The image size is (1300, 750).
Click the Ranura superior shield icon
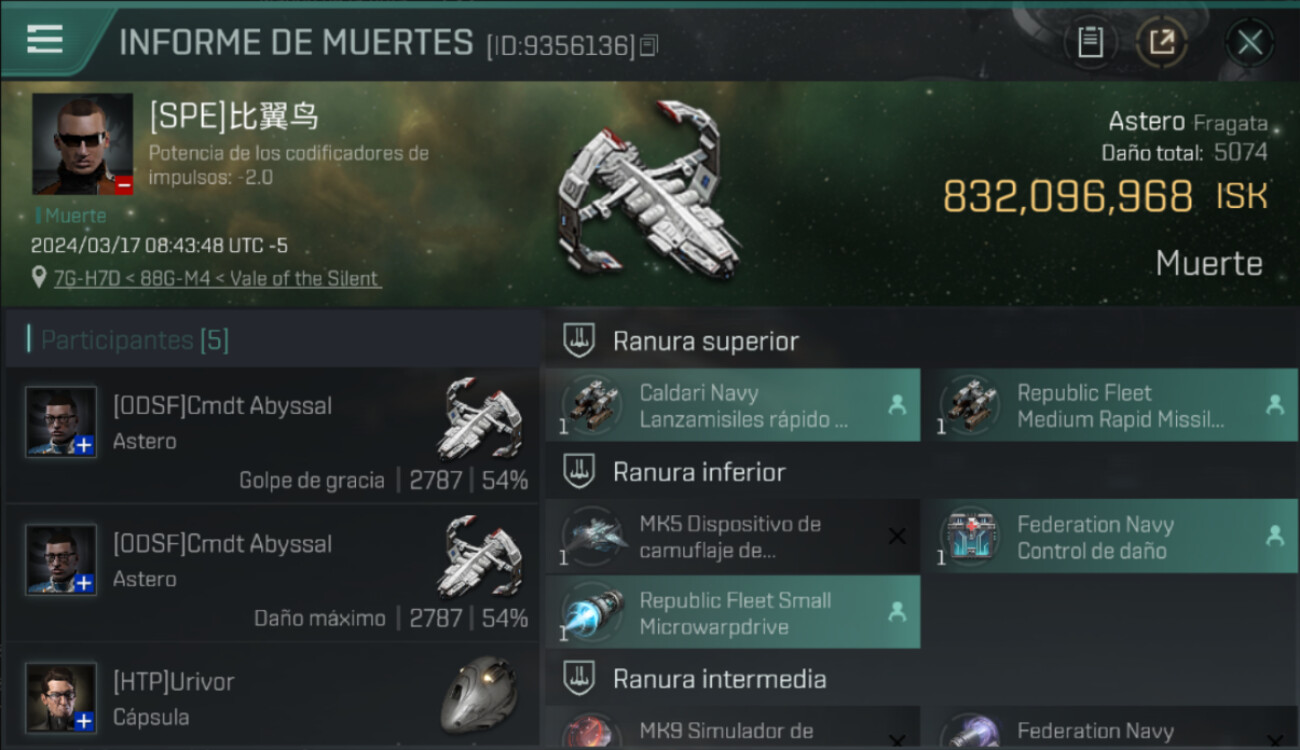point(579,340)
